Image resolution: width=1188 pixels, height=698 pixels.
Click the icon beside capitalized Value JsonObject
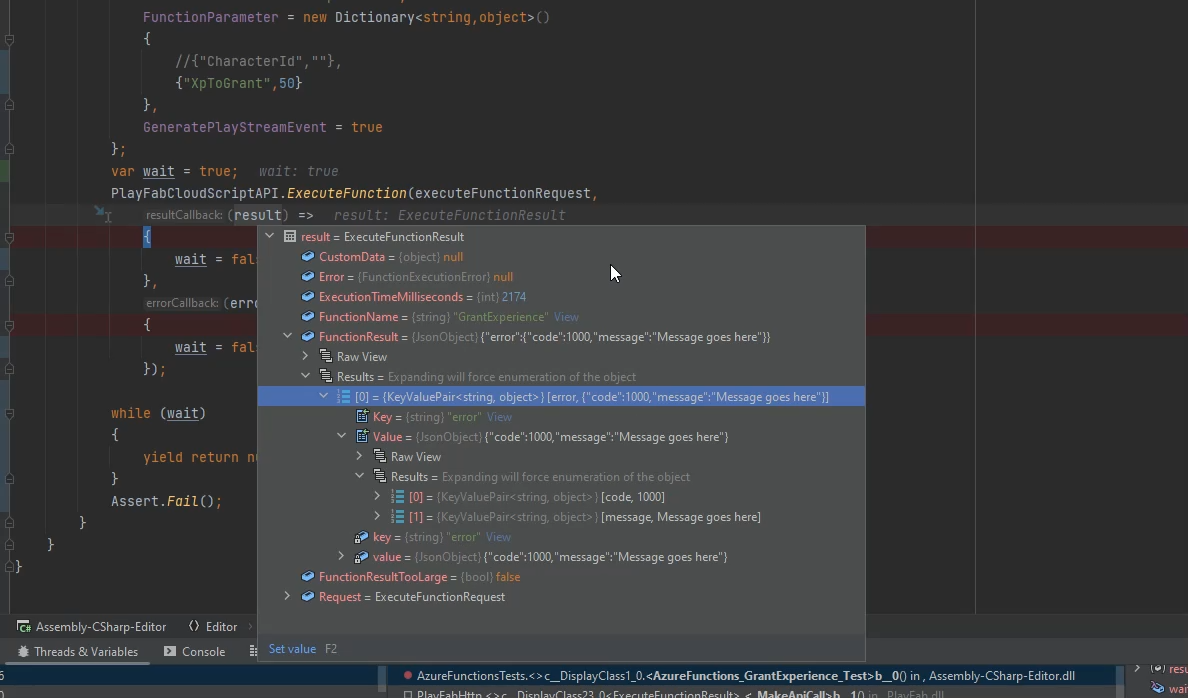click(362, 437)
